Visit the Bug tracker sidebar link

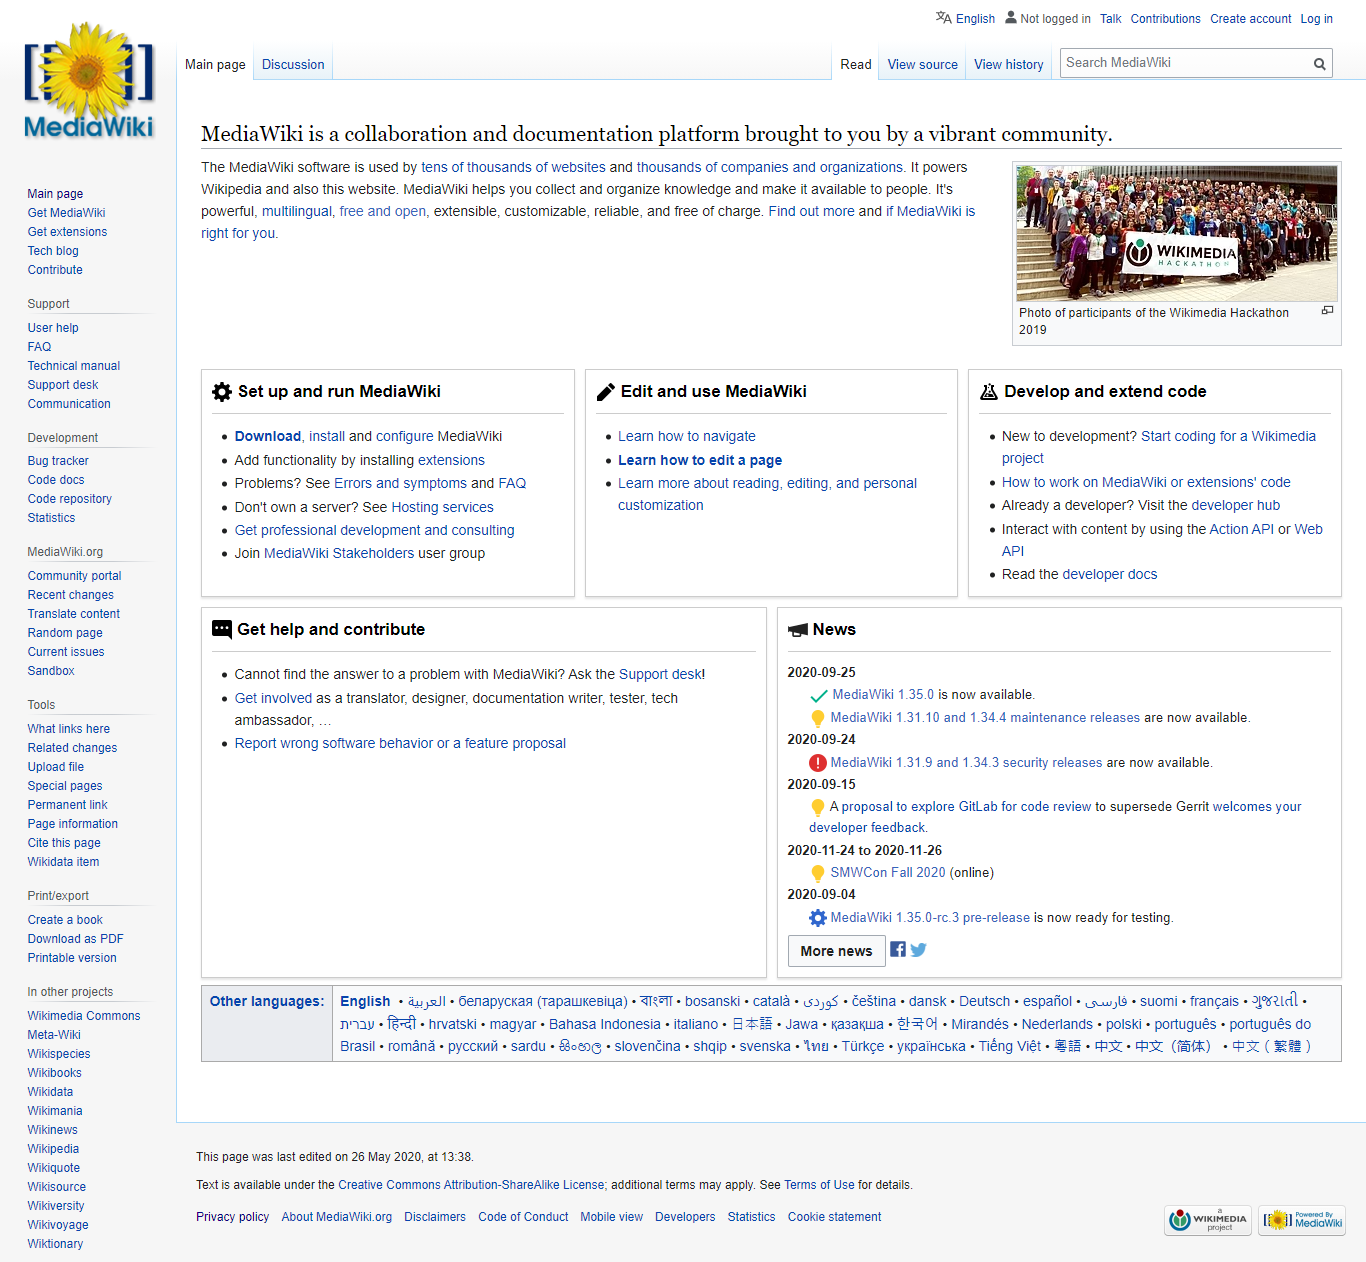tap(58, 460)
